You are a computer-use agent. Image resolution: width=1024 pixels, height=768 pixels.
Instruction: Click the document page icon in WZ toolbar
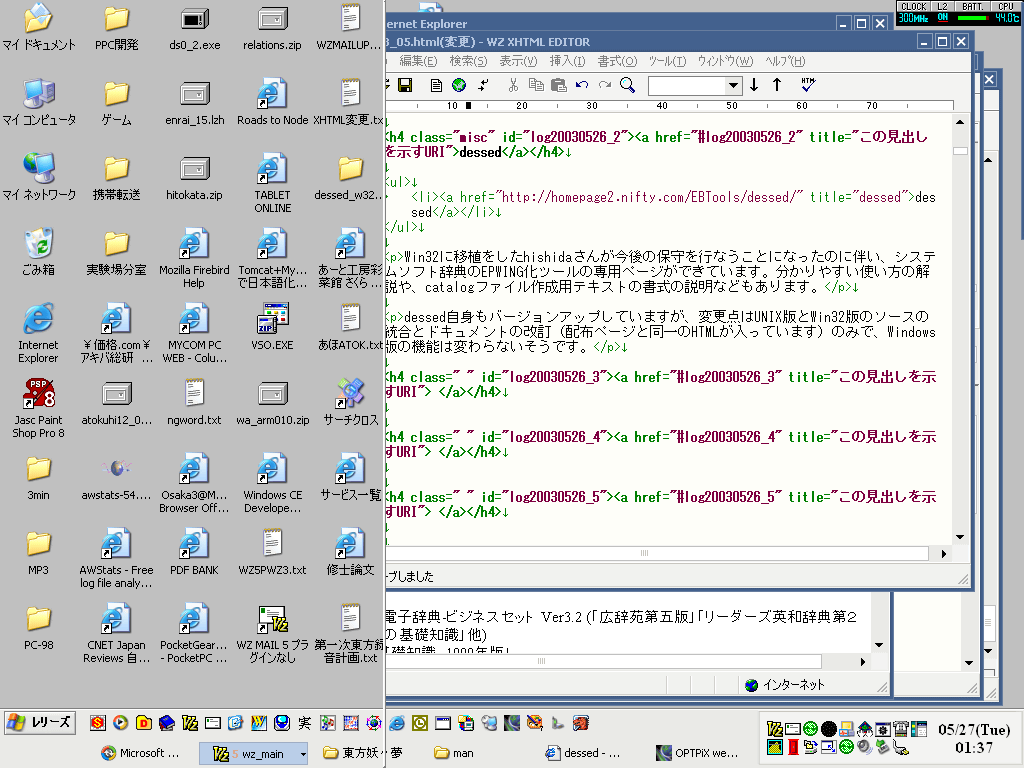(x=436, y=85)
